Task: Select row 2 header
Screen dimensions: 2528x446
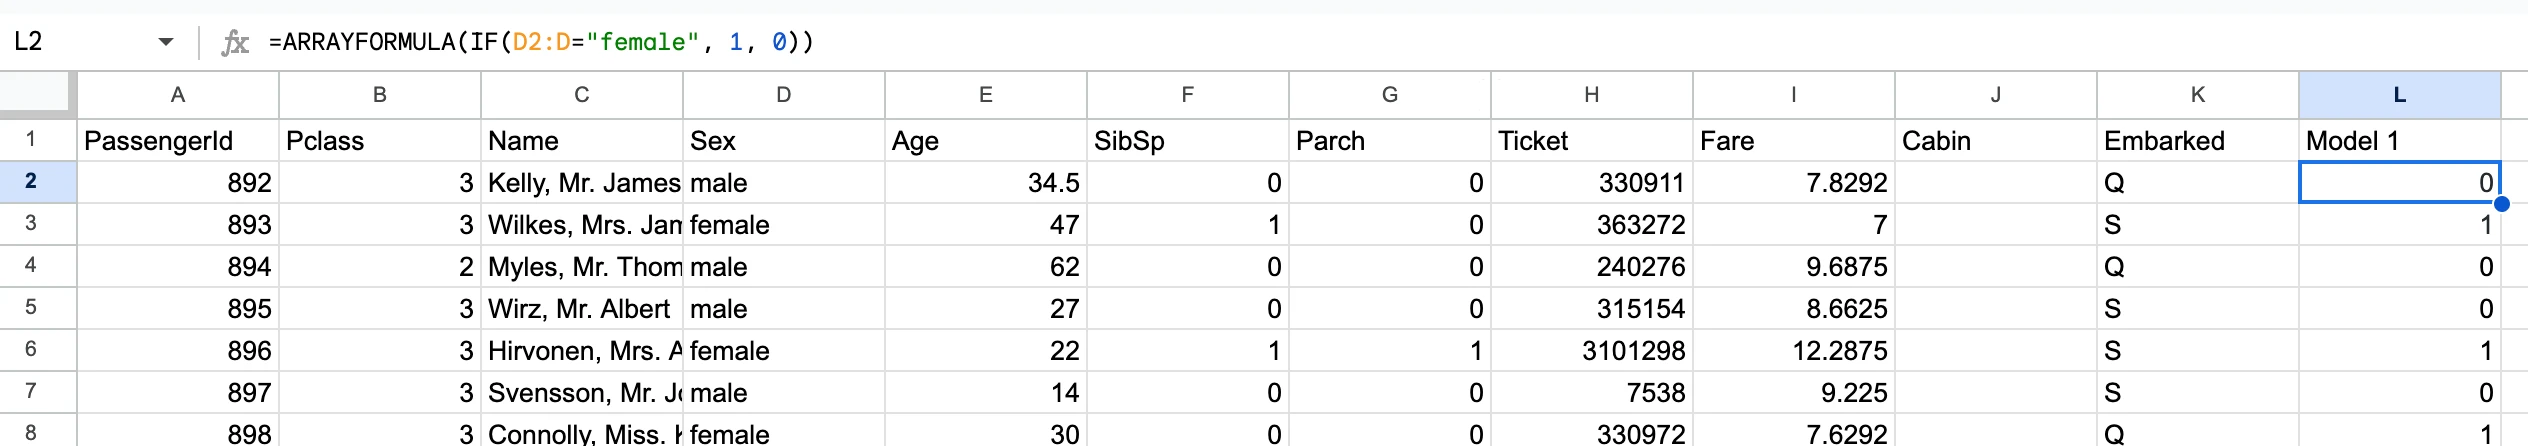Action: click(x=31, y=182)
